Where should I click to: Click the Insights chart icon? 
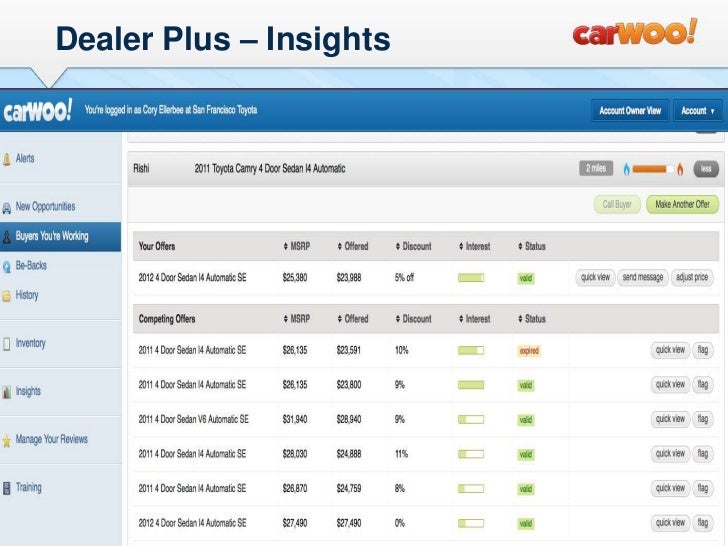click(x=6, y=392)
